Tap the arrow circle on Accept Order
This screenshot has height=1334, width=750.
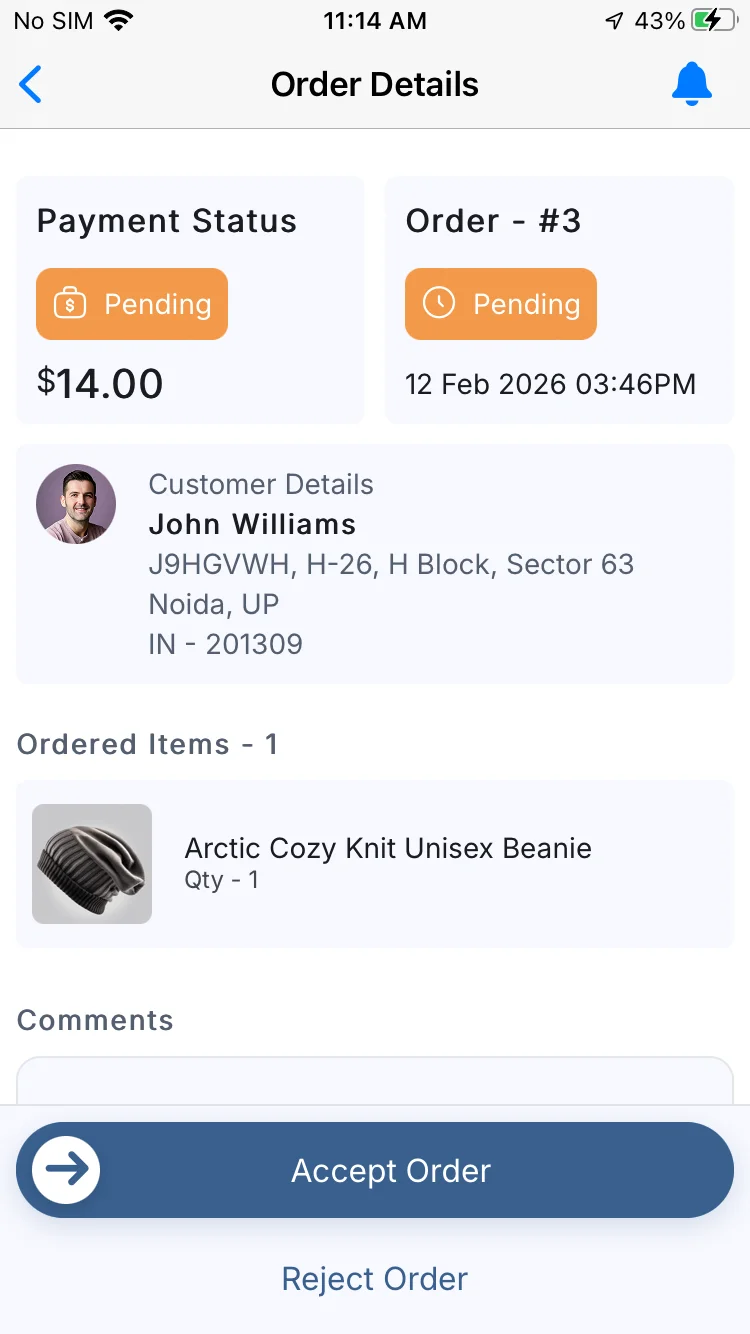pos(66,1169)
